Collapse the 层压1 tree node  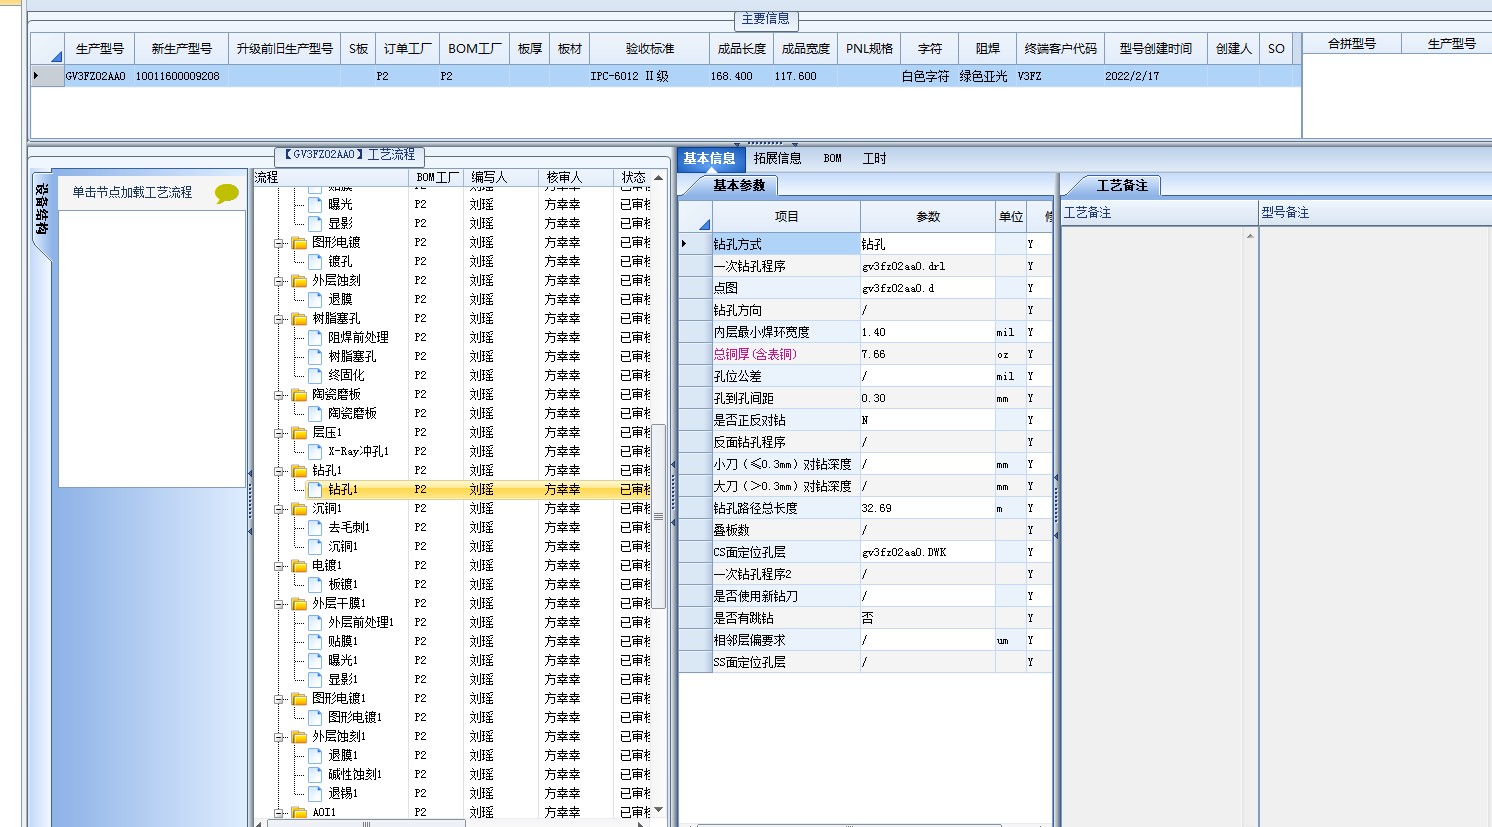(x=279, y=433)
